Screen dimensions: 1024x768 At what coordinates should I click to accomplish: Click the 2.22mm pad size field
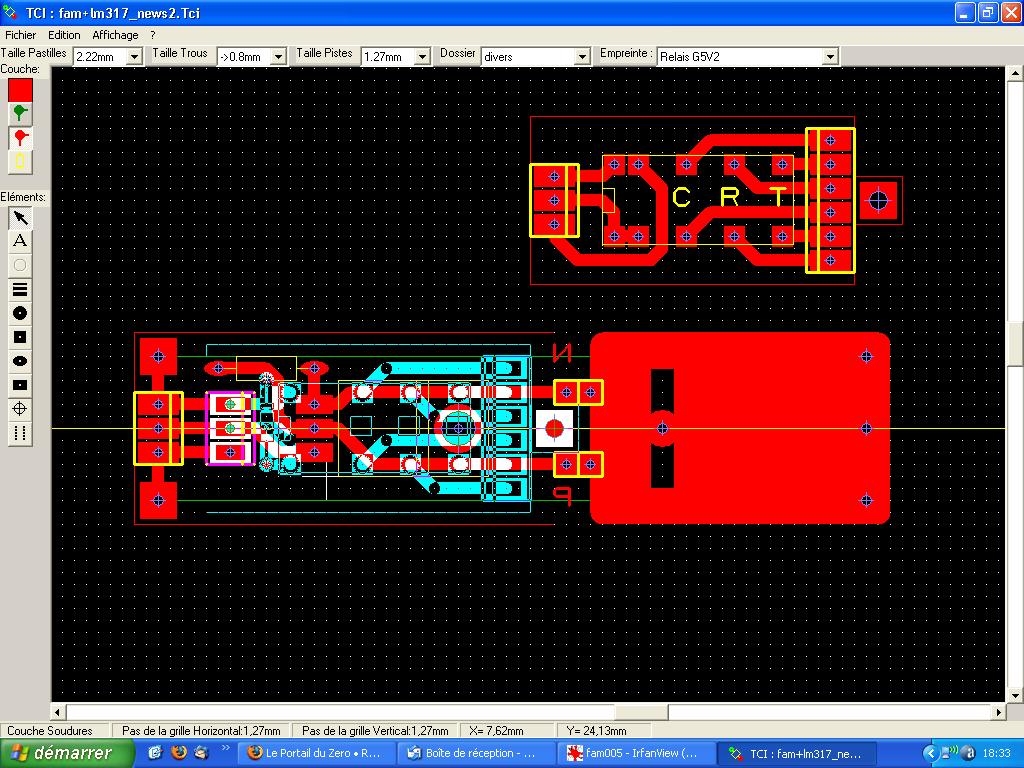tap(100, 57)
